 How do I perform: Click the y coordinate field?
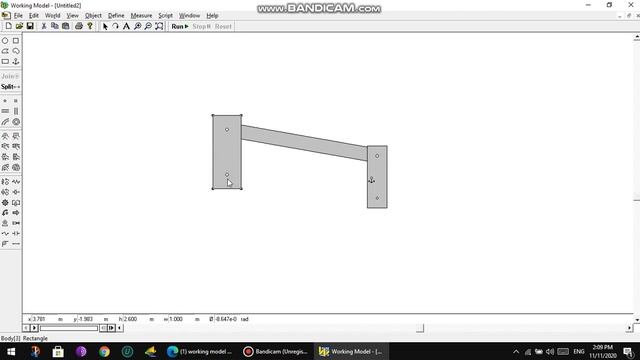pos(90,319)
